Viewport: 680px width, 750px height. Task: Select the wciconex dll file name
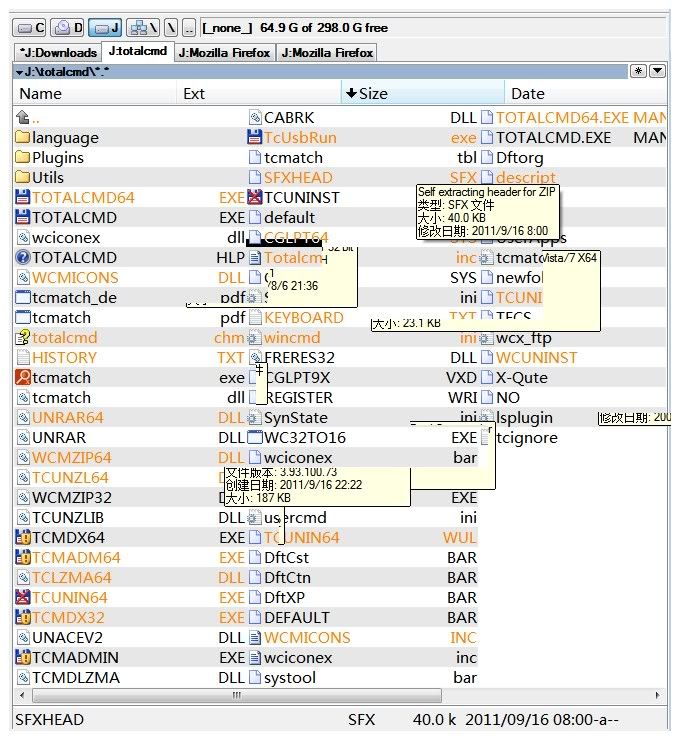tap(66, 237)
